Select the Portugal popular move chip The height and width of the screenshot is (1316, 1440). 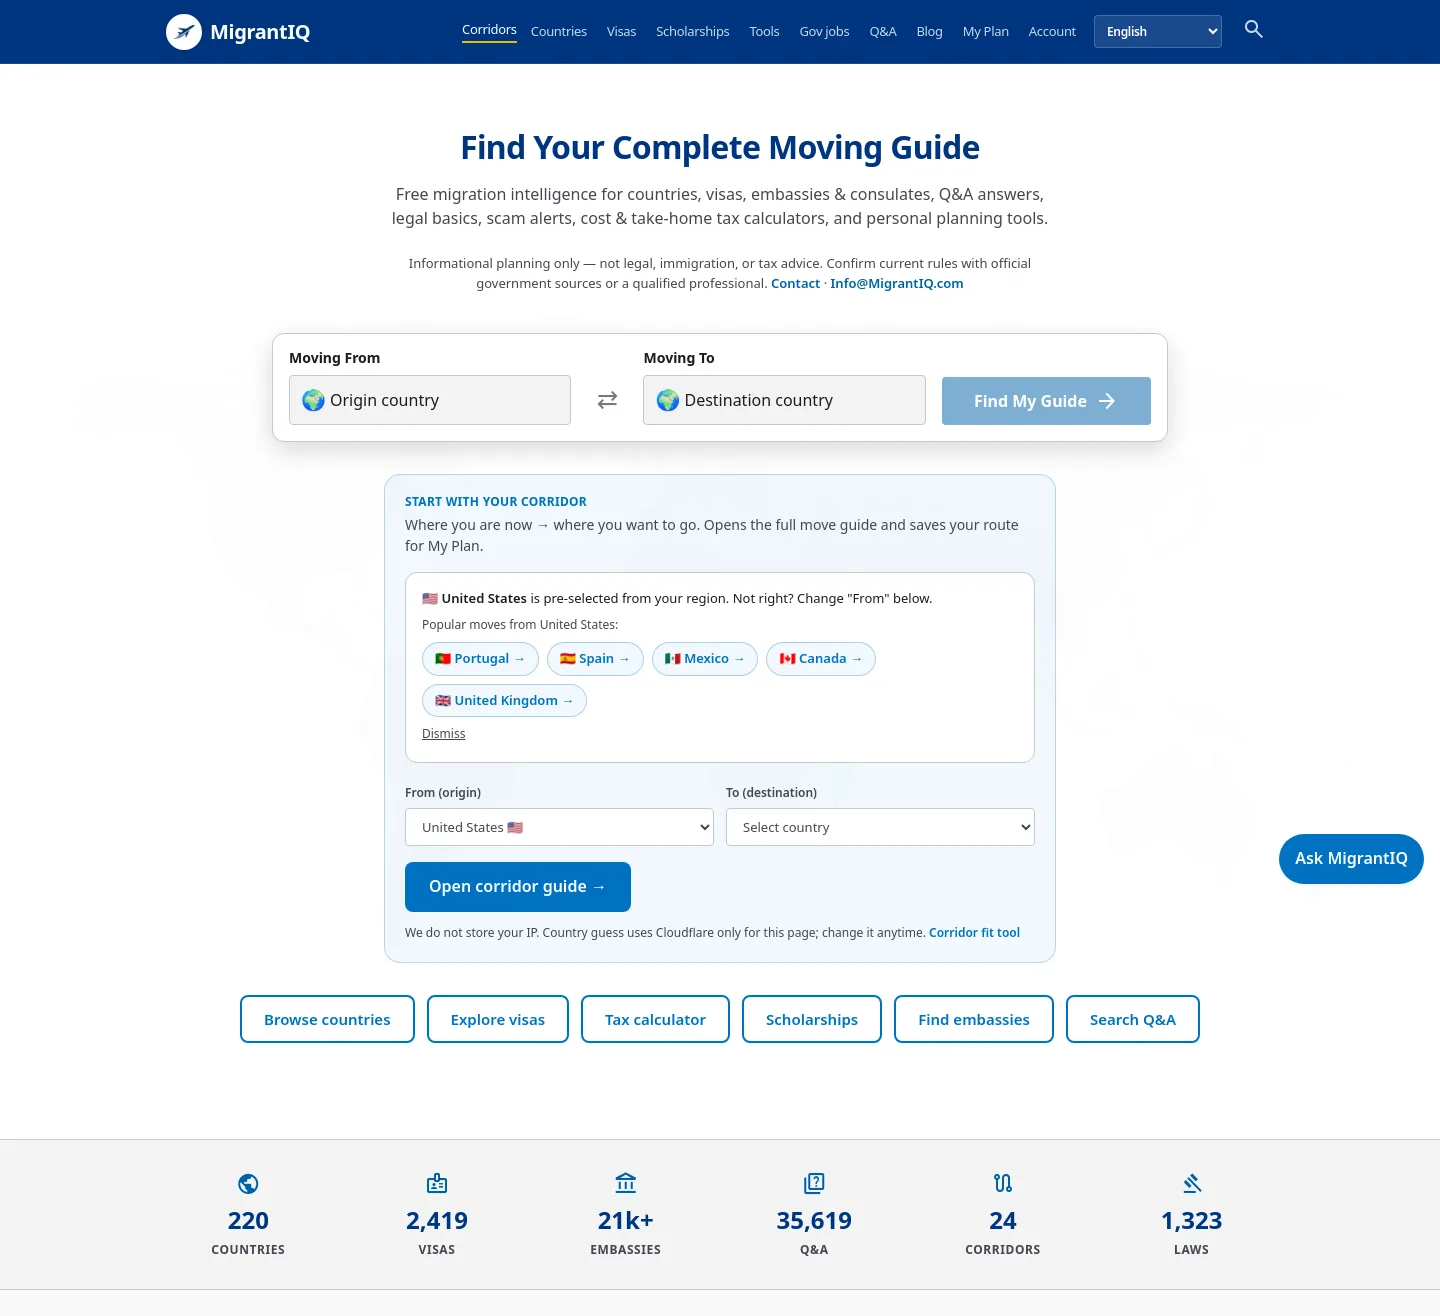(x=480, y=659)
